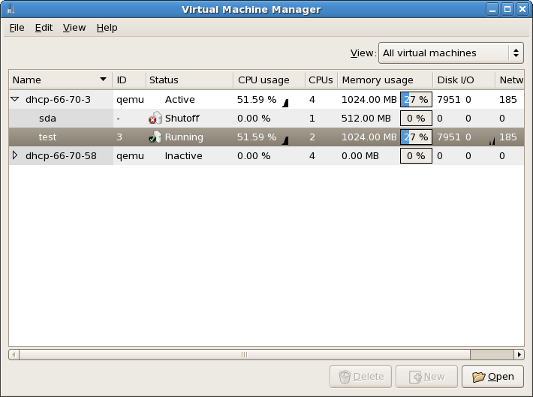Click the 0.00 MB memory value
This screenshot has height=397, width=533.
click(360, 156)
